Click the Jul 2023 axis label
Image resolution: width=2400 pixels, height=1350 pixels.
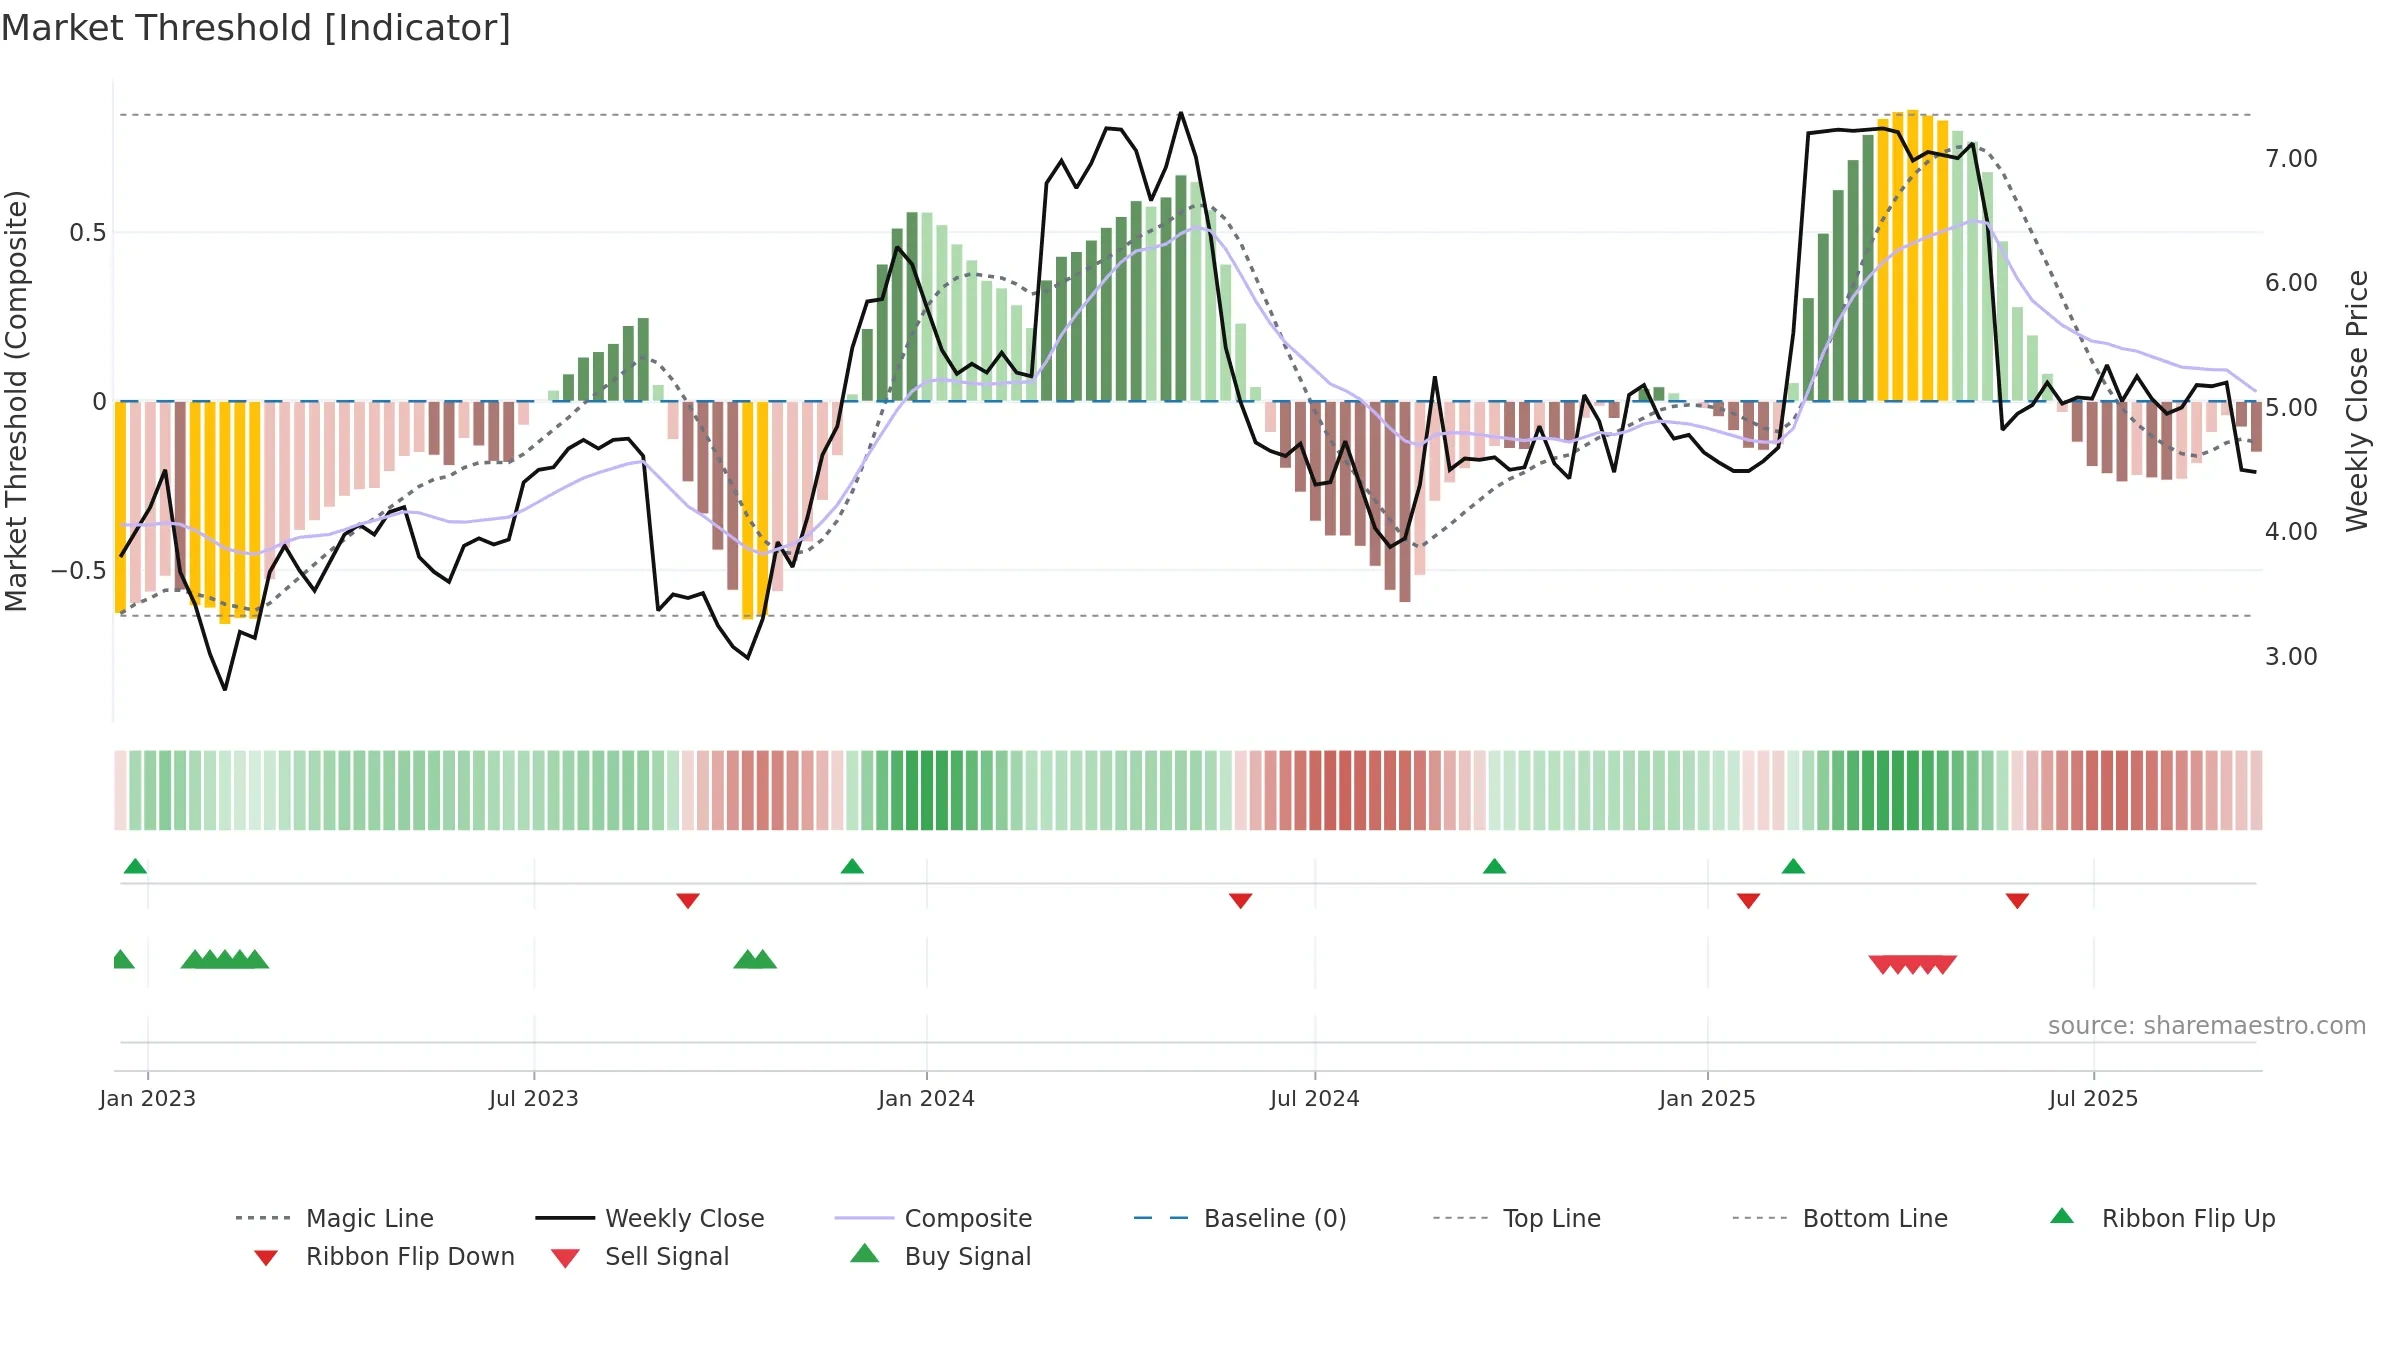[534, 1099]
